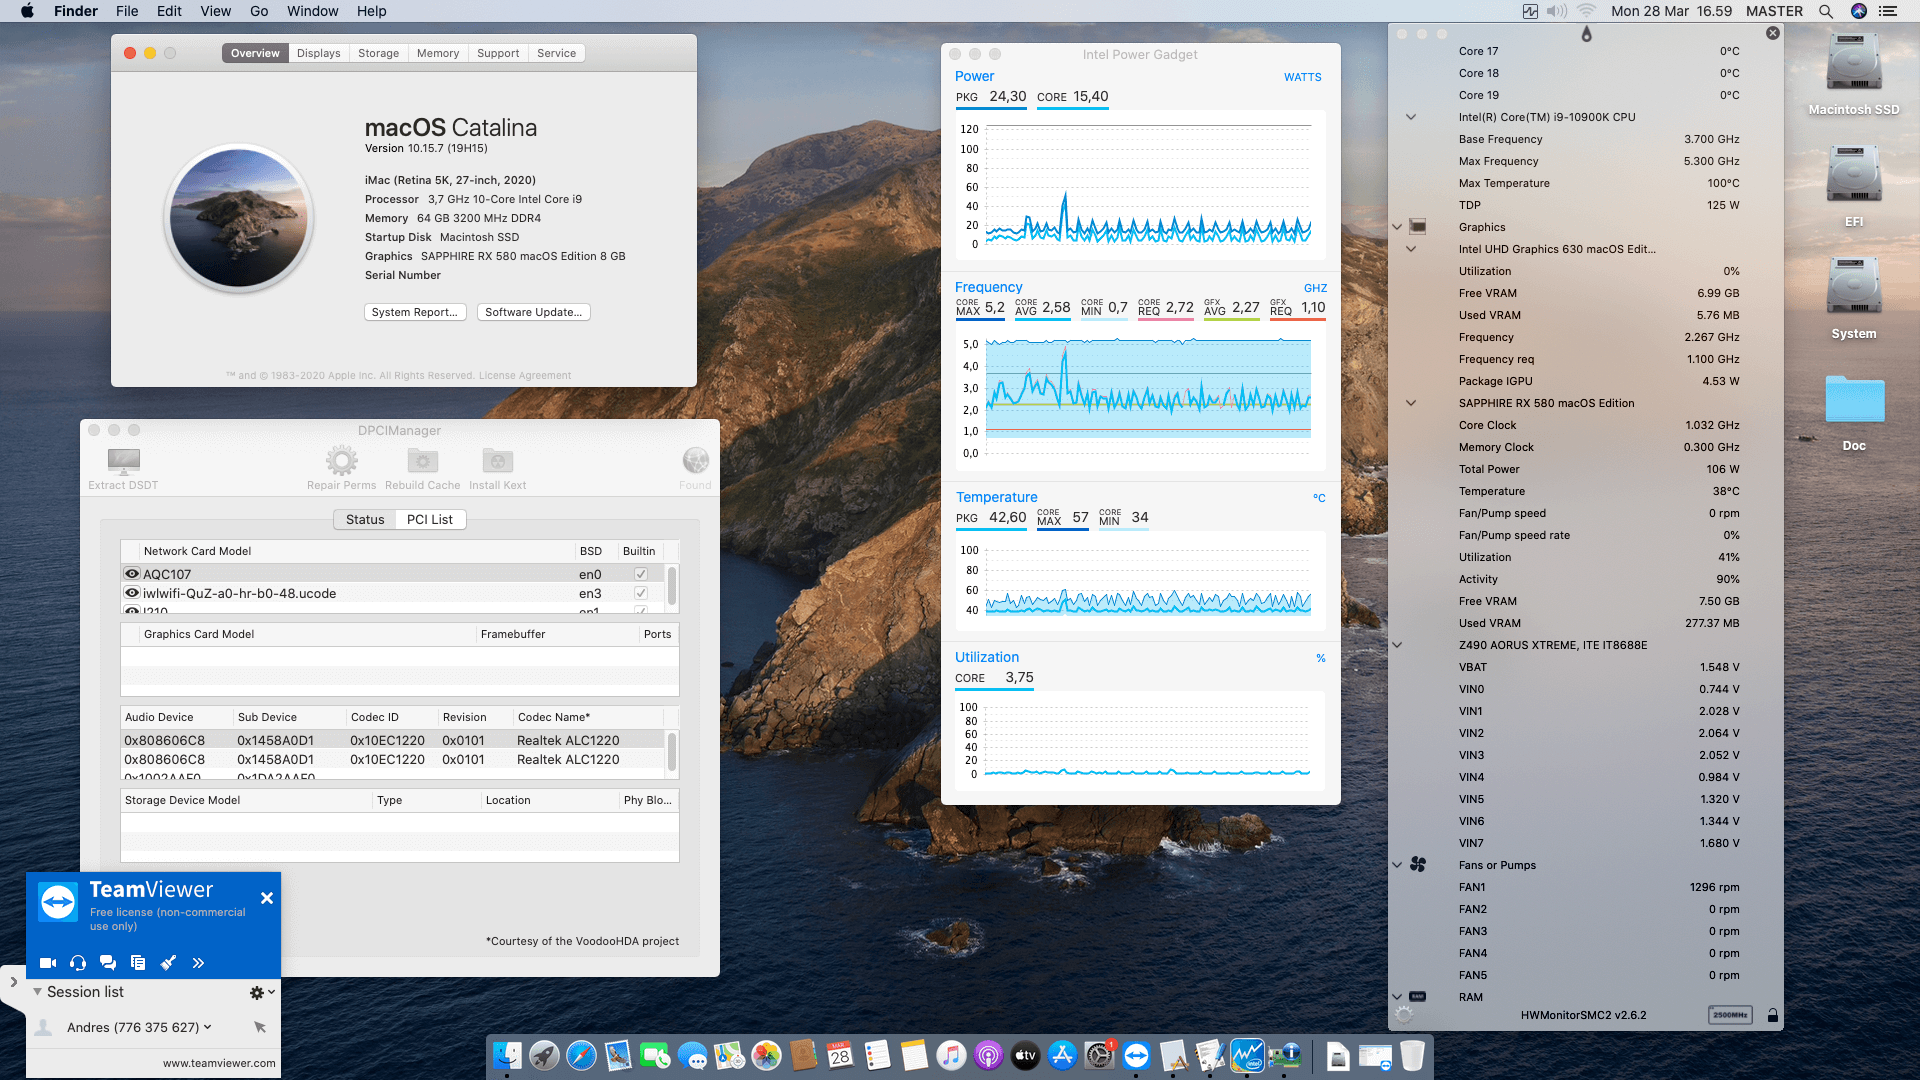The image size is (1920, 1080).
Task: Click the Rebuild Cache folder icon
Action: (421, 461)
